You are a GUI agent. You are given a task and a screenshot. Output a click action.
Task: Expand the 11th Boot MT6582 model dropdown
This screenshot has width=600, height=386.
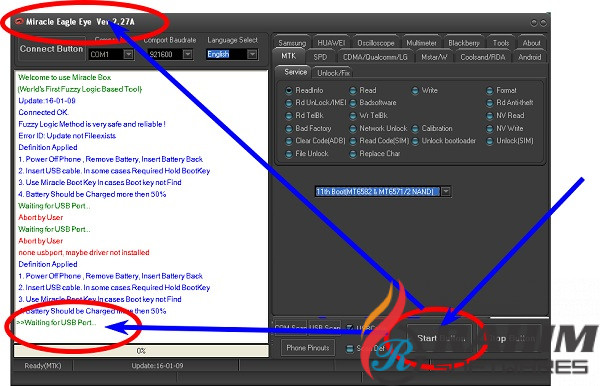tap(446, 191)
